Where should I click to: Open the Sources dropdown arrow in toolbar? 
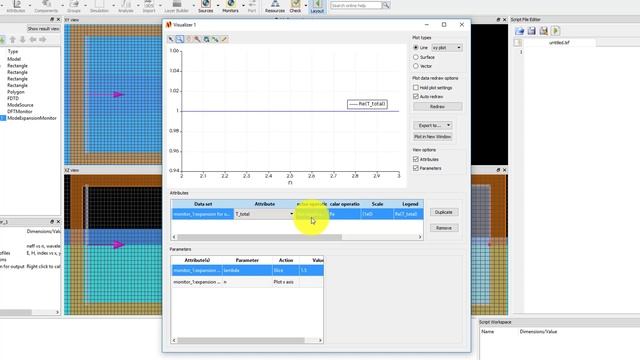[x=218, y=6]
